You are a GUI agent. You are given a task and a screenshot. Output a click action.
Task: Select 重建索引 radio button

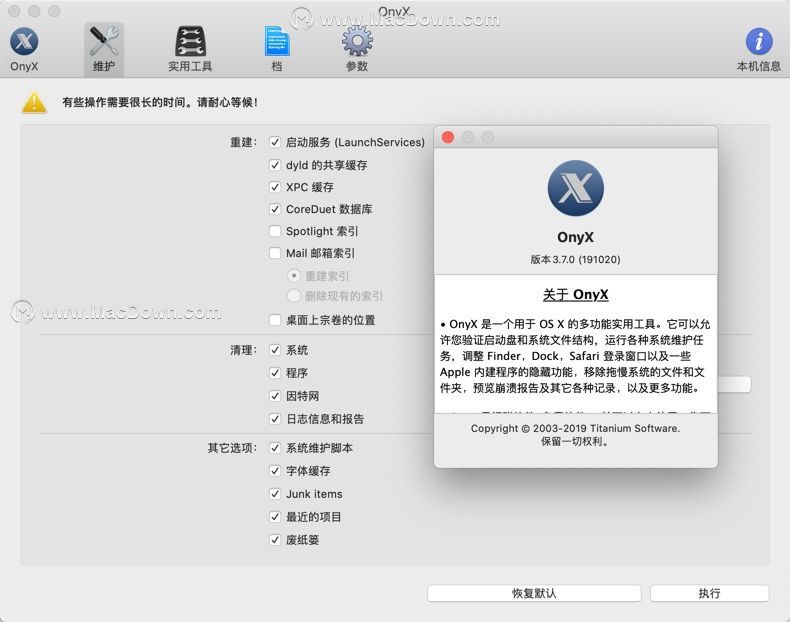coord(294,276)
